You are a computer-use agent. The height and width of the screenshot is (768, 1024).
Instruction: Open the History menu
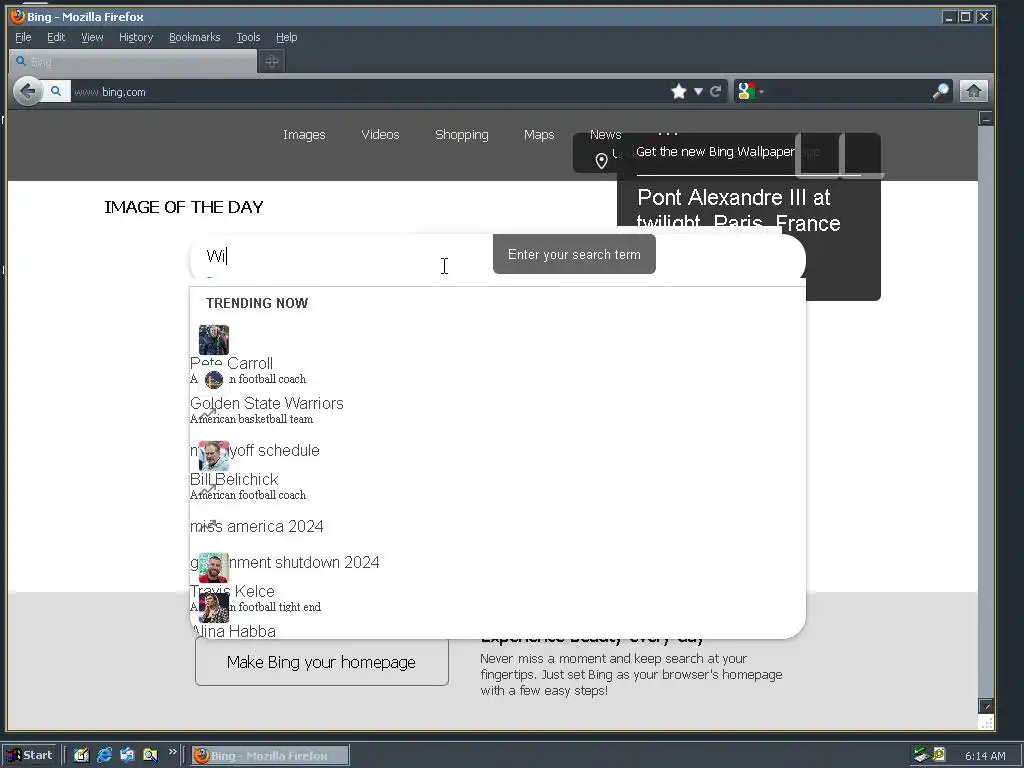[x=136, y=37]
